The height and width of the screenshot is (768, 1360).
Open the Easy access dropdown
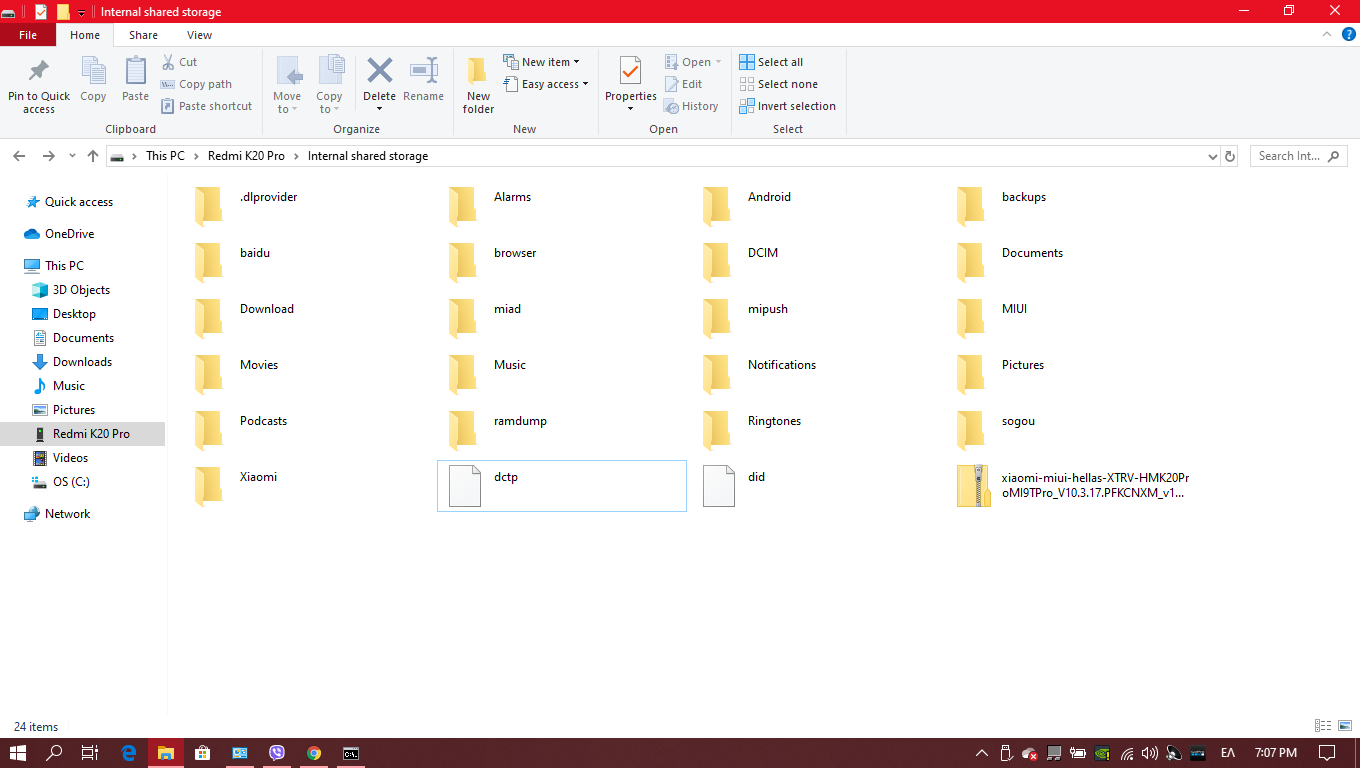click(546, 84)
